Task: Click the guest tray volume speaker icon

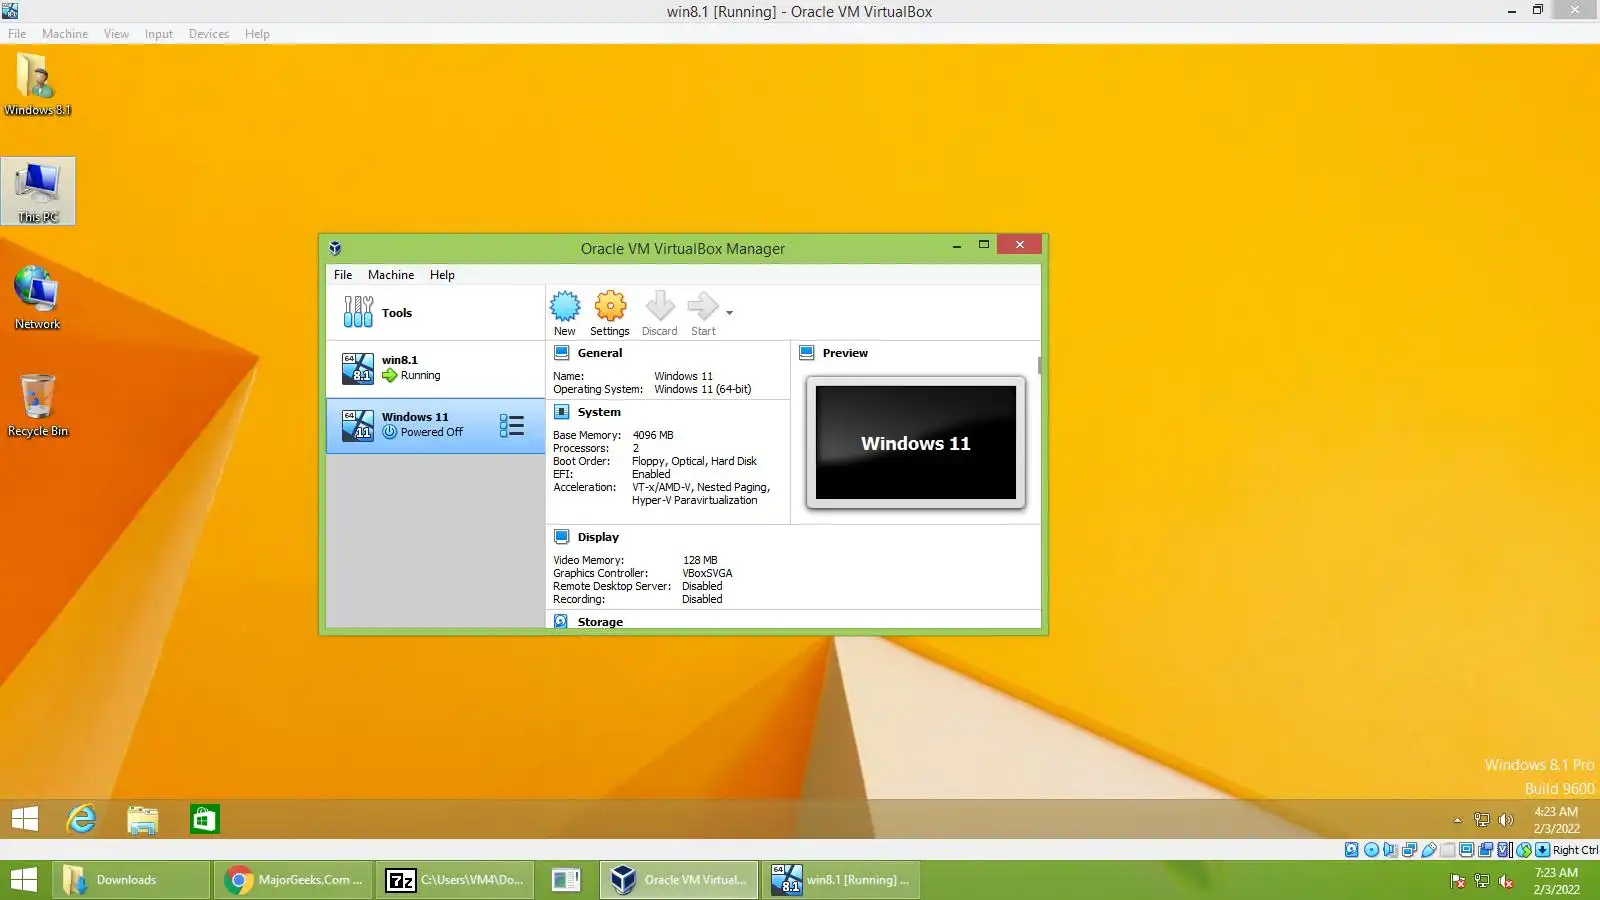Action: click(x=1506, y=820)
